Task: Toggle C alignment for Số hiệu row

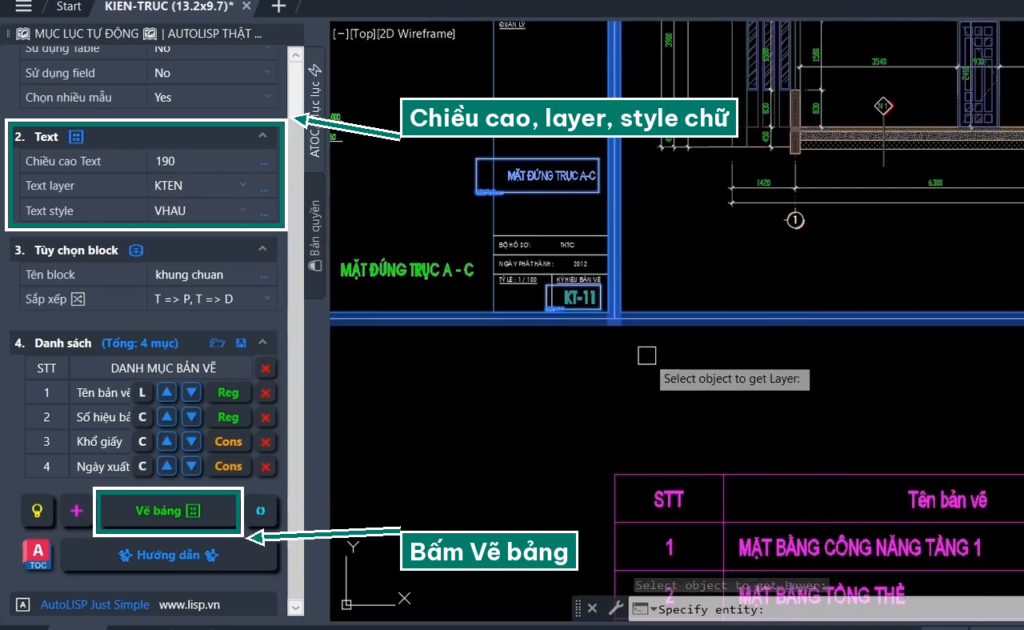Action: [142, 417]
